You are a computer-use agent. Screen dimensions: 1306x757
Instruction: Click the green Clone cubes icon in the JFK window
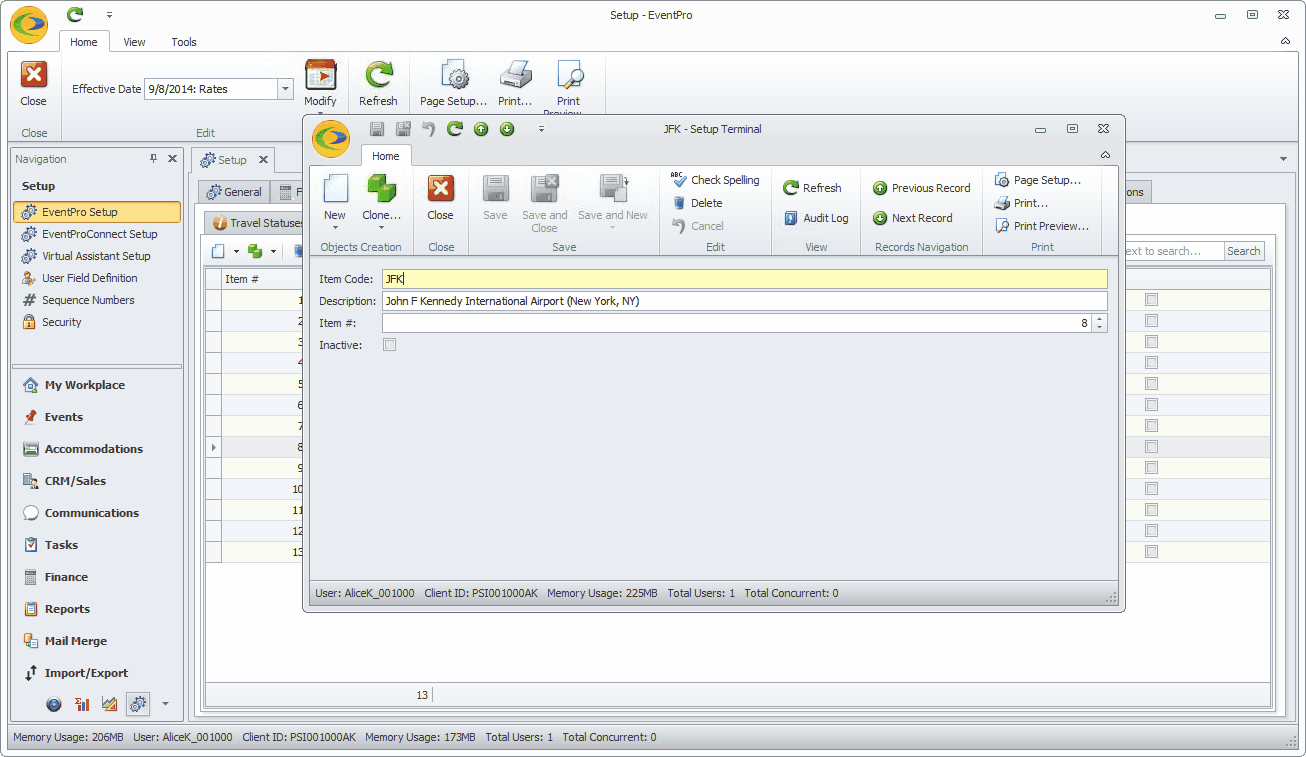[381, 189]
